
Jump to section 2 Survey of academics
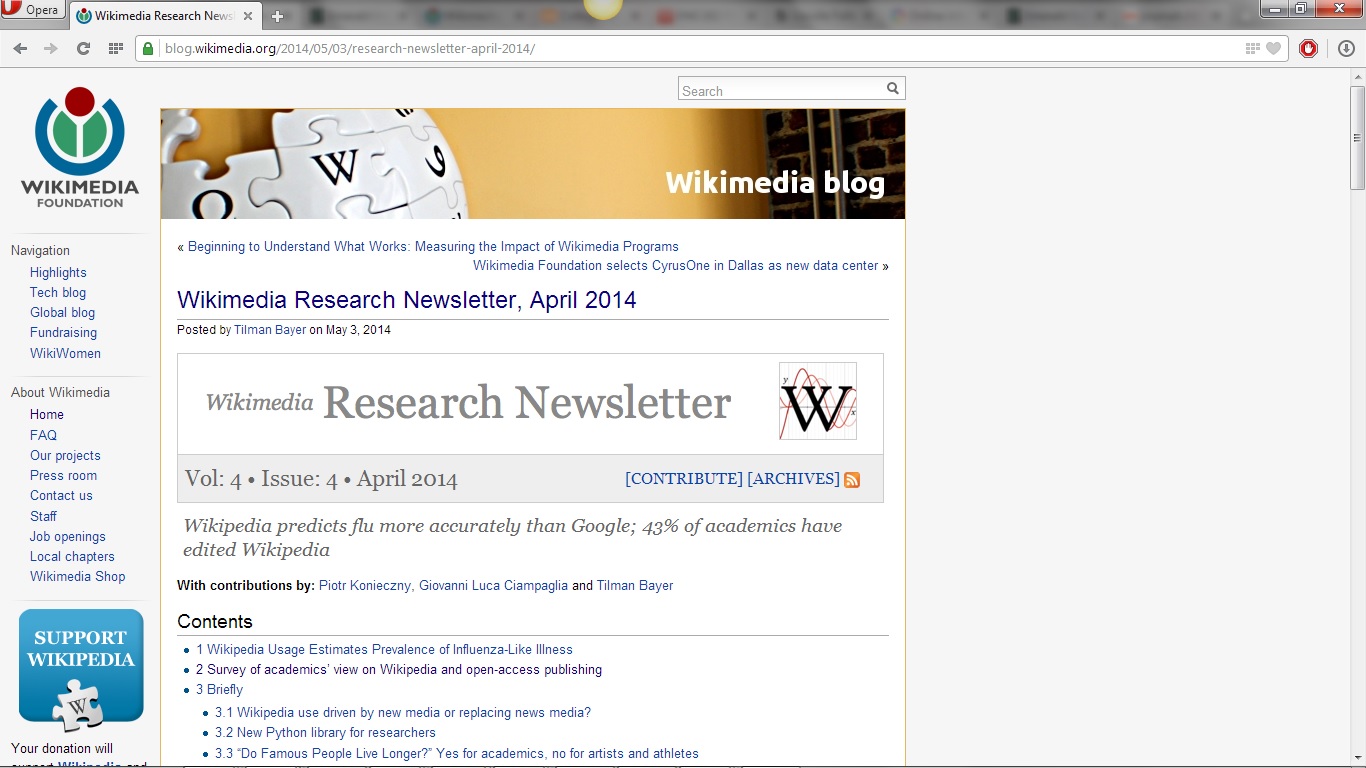pyautogui.click(x=399, y=669)
